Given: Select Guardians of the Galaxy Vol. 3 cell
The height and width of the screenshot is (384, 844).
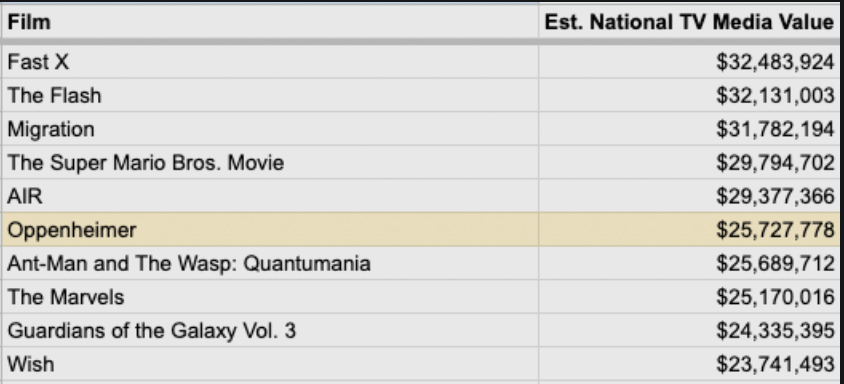Looking at the screenshot, I should (269, 330).
